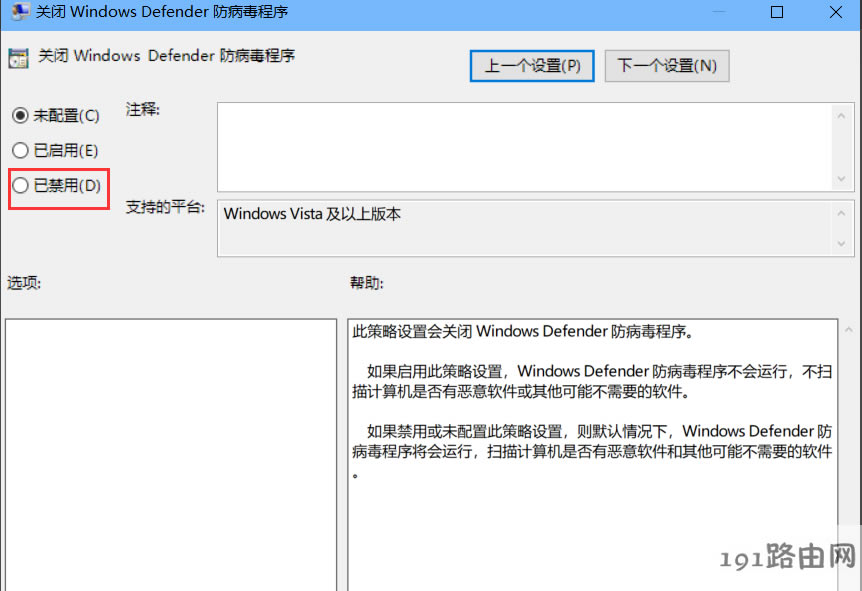Click the help paragraph starting 如果禁用或未配置此策略设置

592,451
